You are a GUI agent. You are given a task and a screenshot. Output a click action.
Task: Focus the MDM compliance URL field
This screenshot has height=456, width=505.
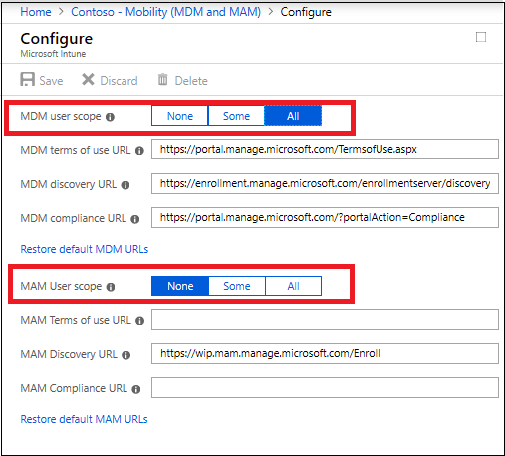325,217
